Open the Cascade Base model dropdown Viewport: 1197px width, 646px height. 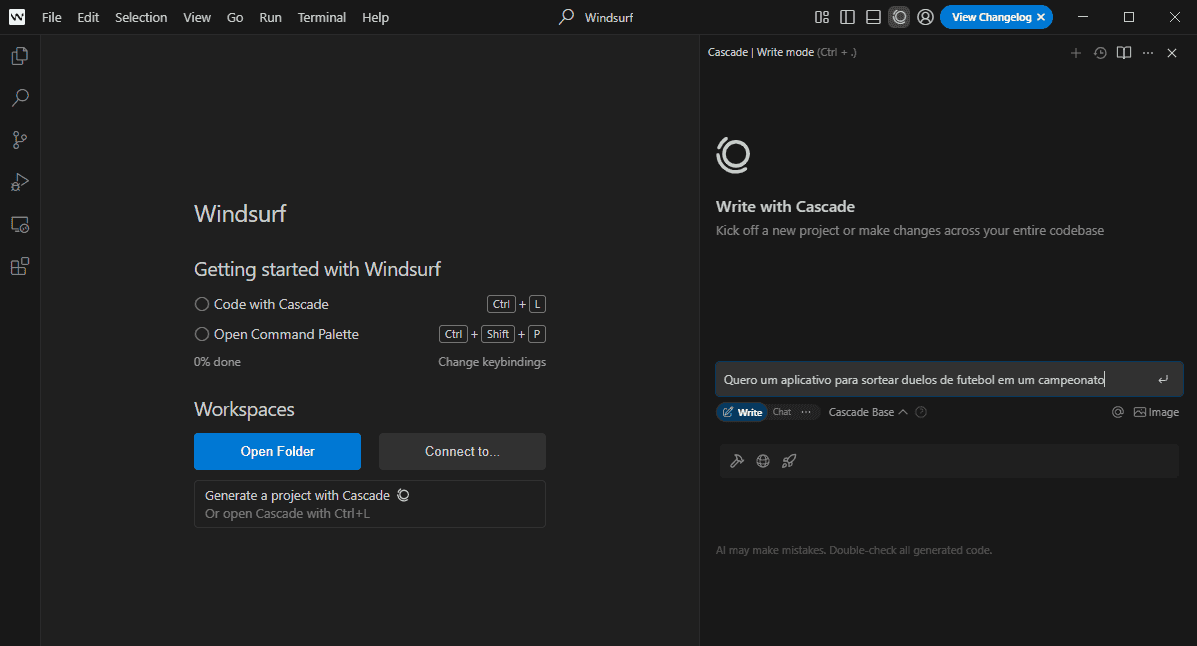tap(868, 412)
